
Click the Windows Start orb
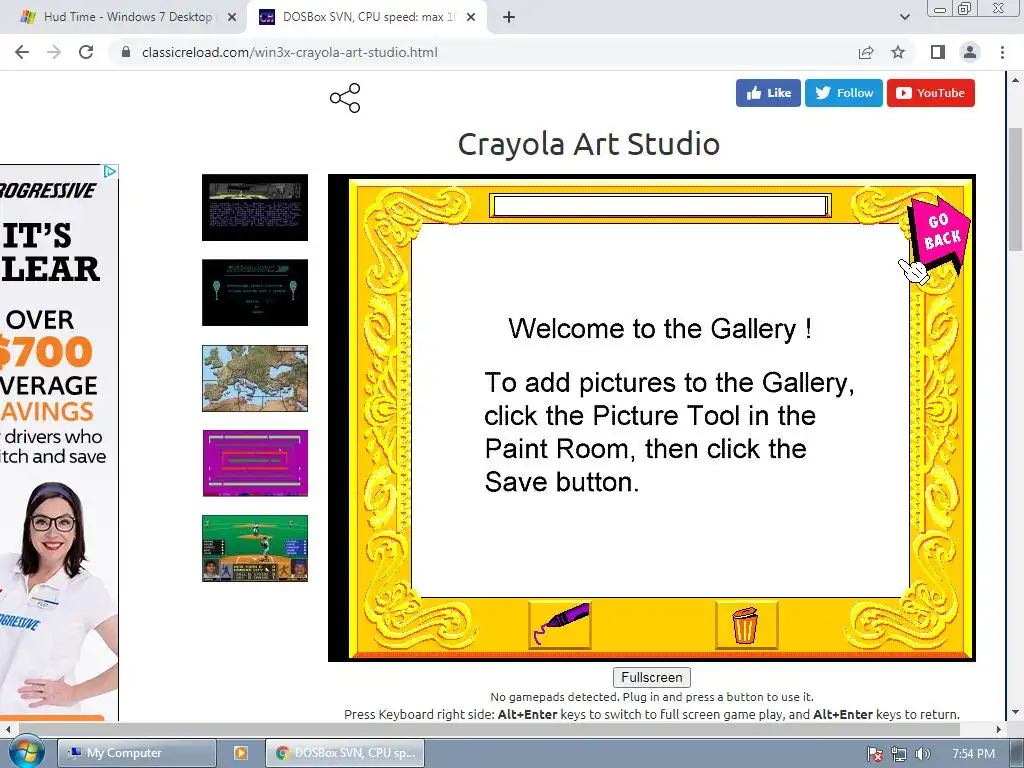tap(25, 752)
